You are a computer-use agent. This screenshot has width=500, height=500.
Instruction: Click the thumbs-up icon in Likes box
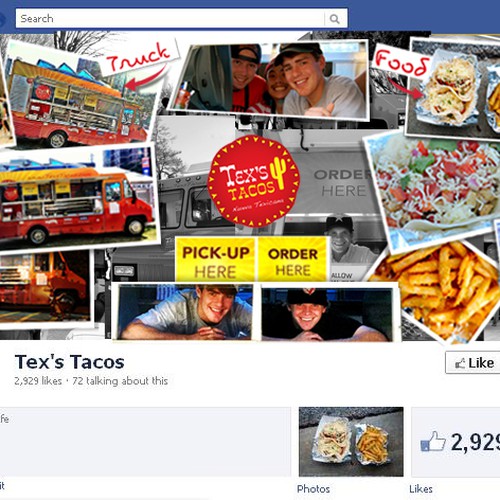[433, 442]
